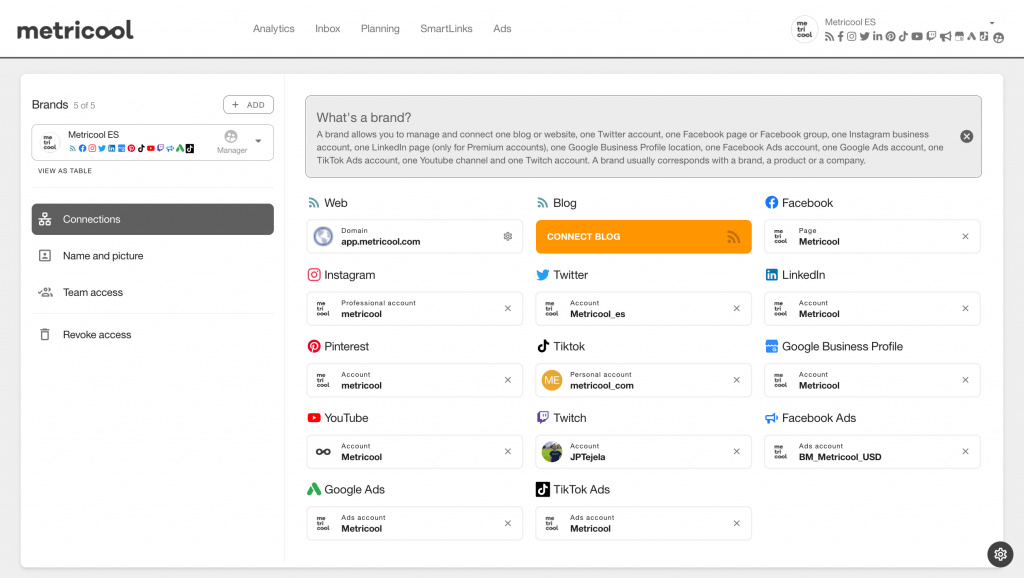1024x578 pixels.
Task: Remove Tiktok account metricool_com
Action: coord(737,380)
